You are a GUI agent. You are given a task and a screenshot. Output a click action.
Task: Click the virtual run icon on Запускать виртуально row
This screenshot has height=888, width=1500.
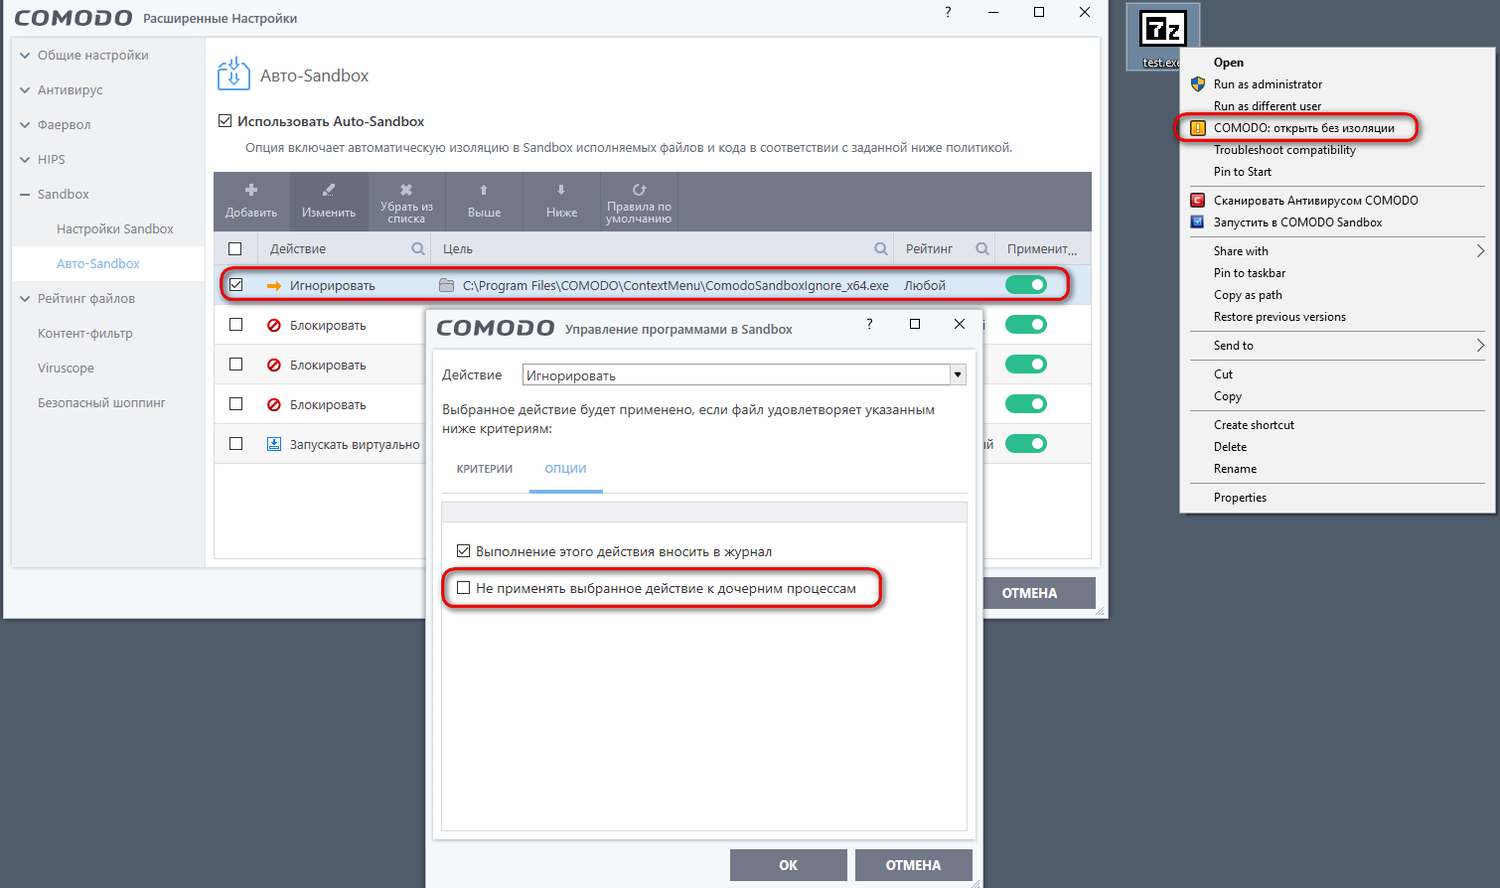274,444
